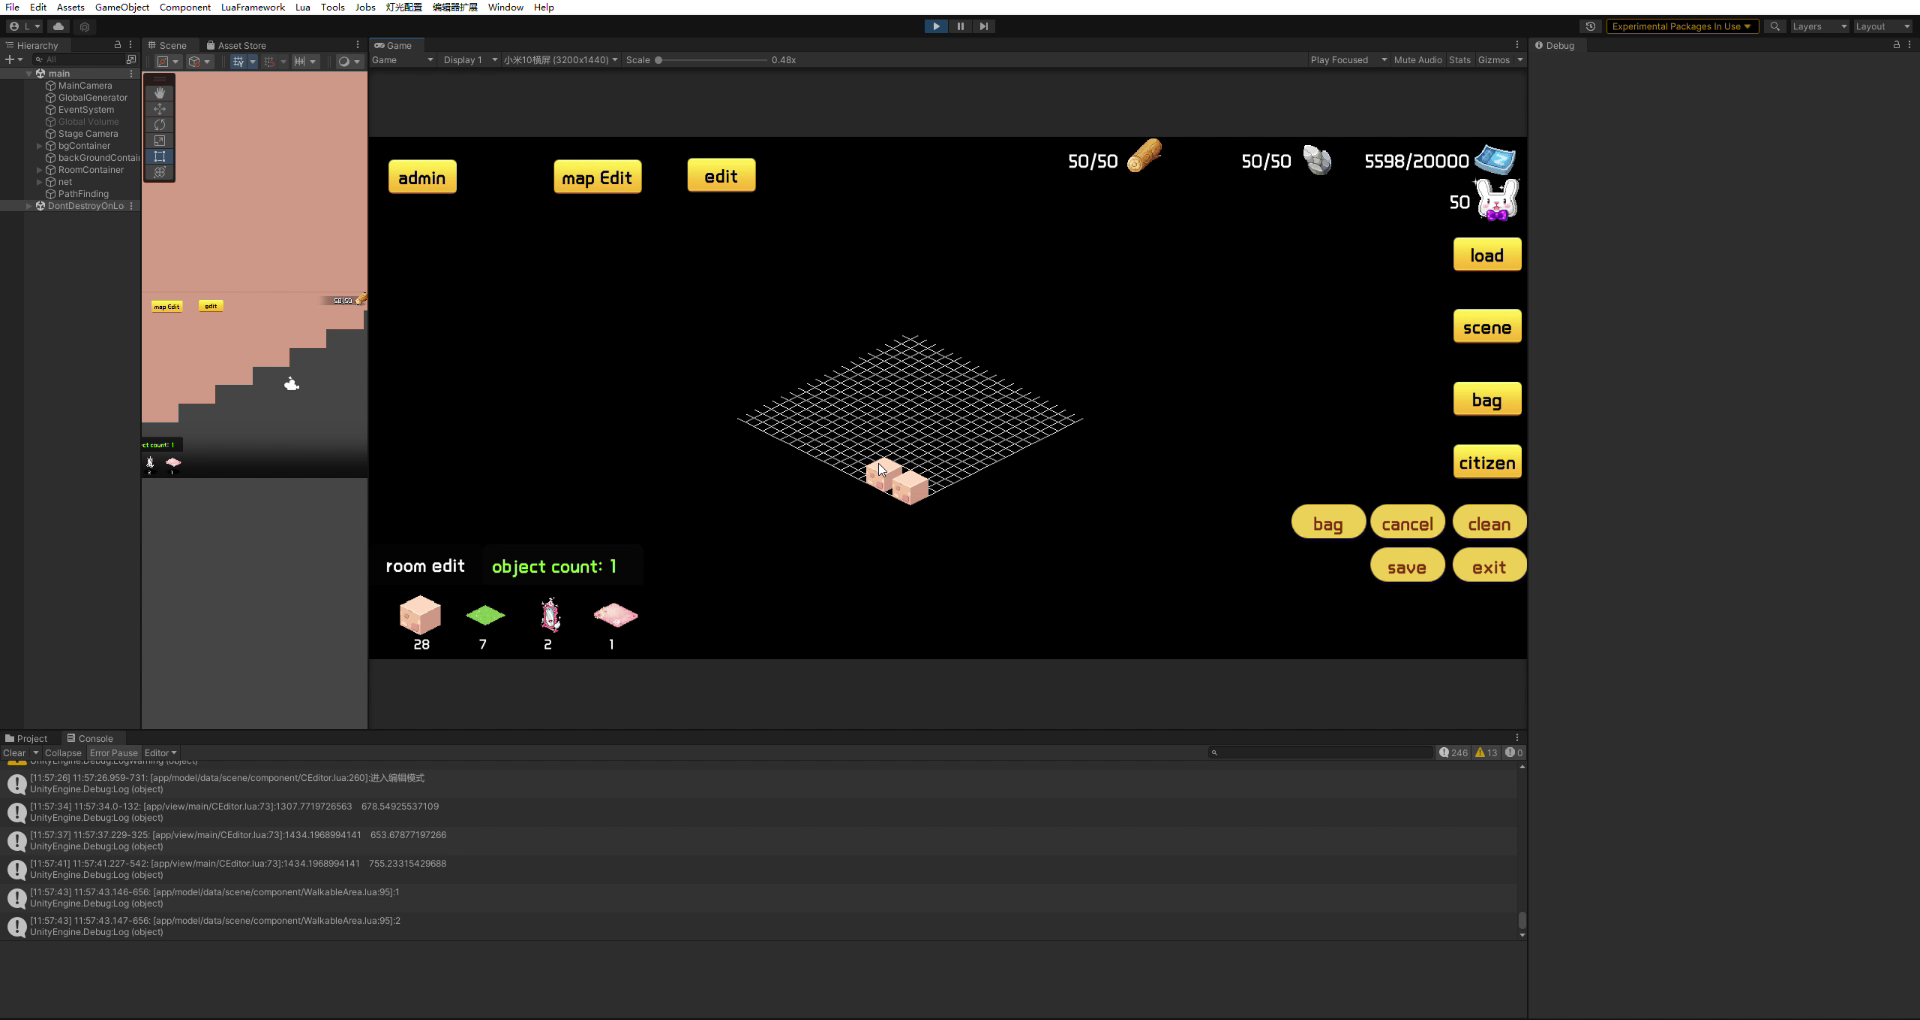Click the blue cash resource icon

(1495, 160)
